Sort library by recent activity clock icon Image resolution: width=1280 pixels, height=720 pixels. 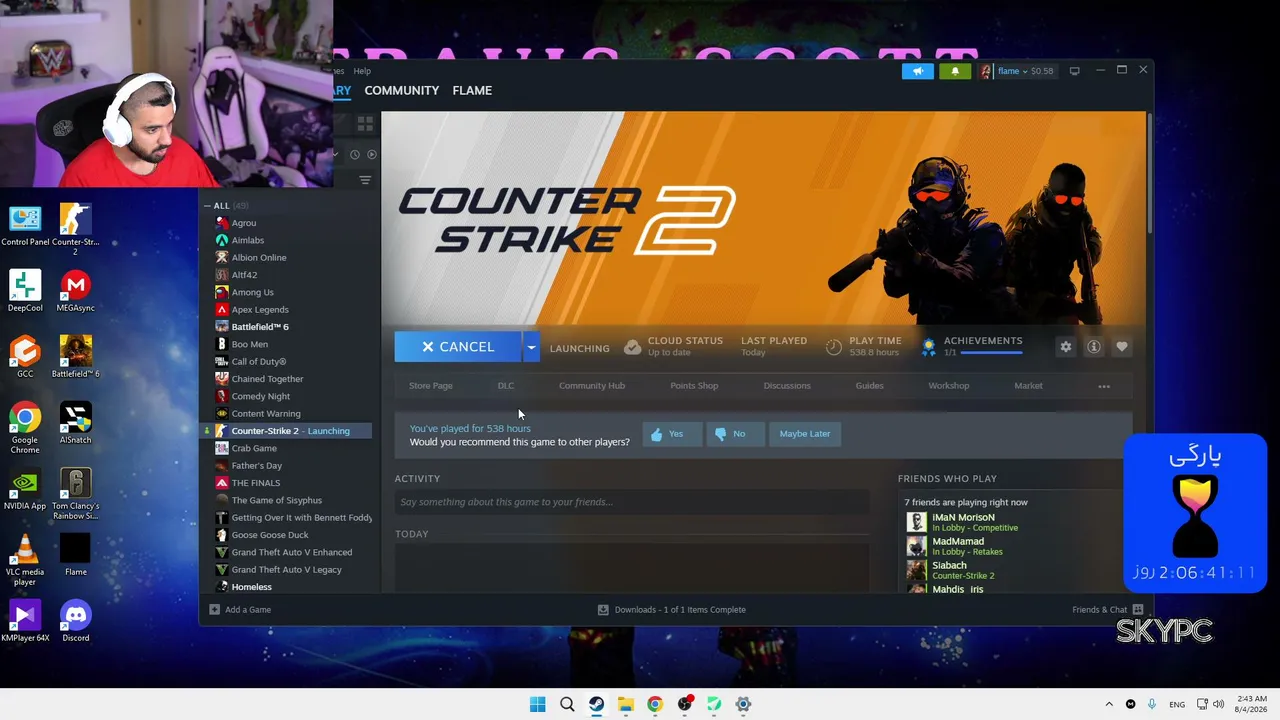[x=354, y=155]
